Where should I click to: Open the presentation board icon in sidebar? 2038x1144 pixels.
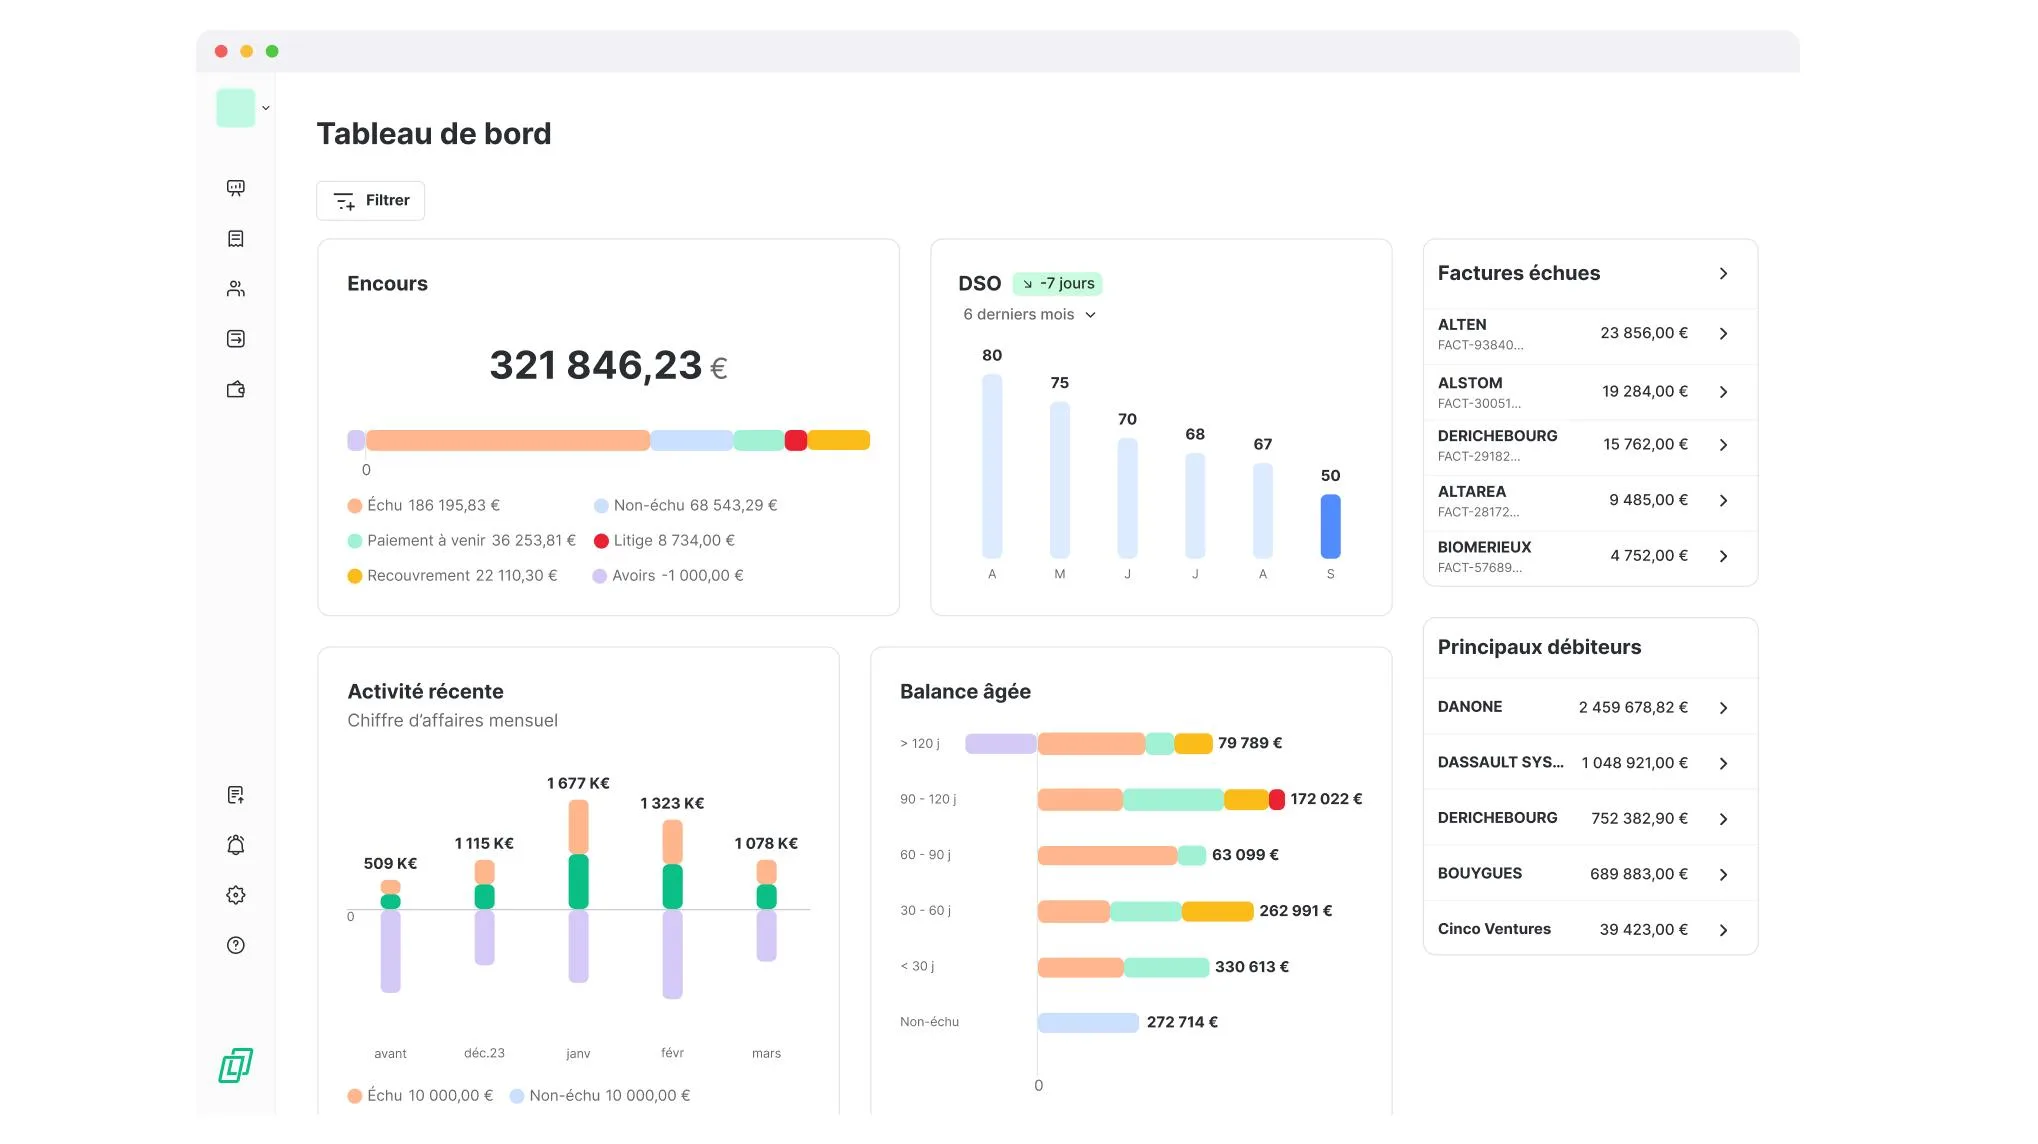point(236,188)
